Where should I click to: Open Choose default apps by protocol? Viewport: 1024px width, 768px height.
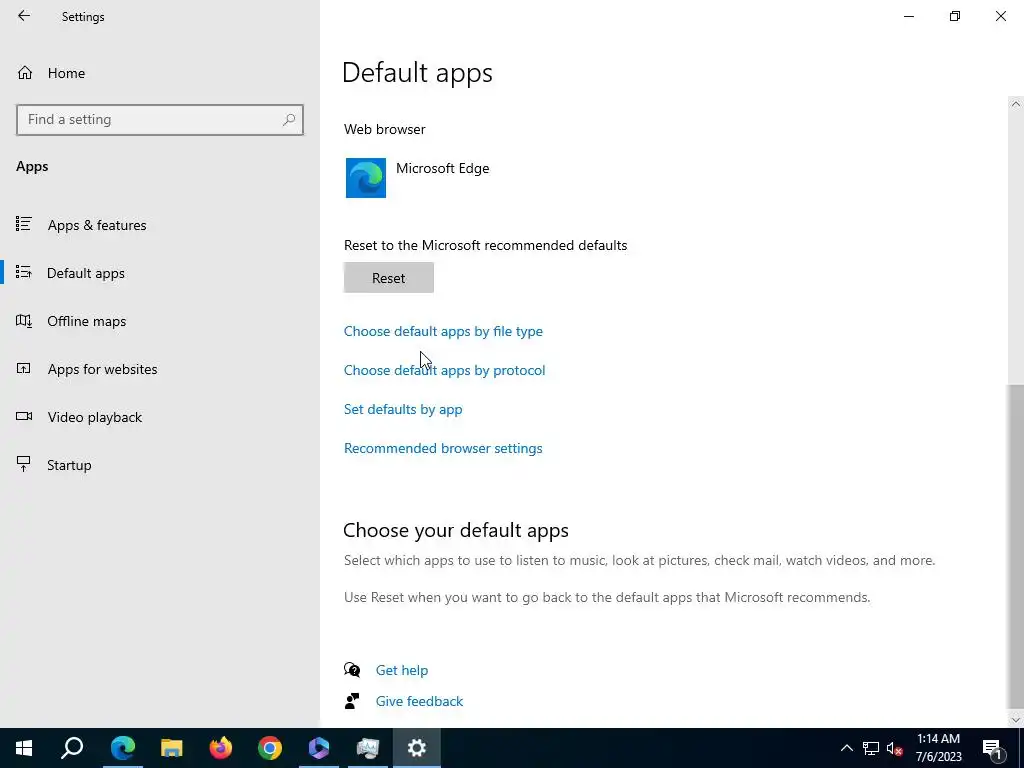(x=444, y=370)
